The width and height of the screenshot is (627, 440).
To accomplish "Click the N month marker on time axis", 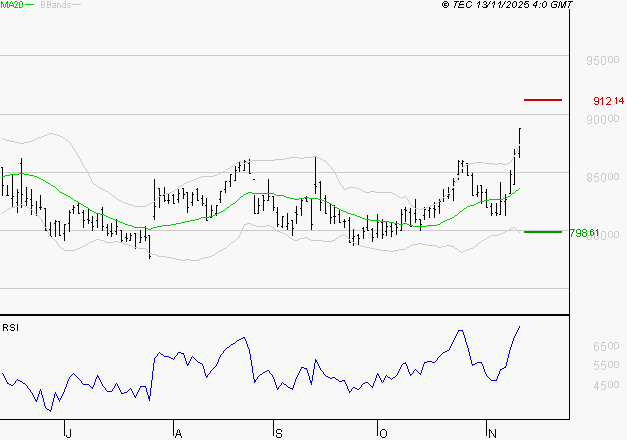I will 492,433.
